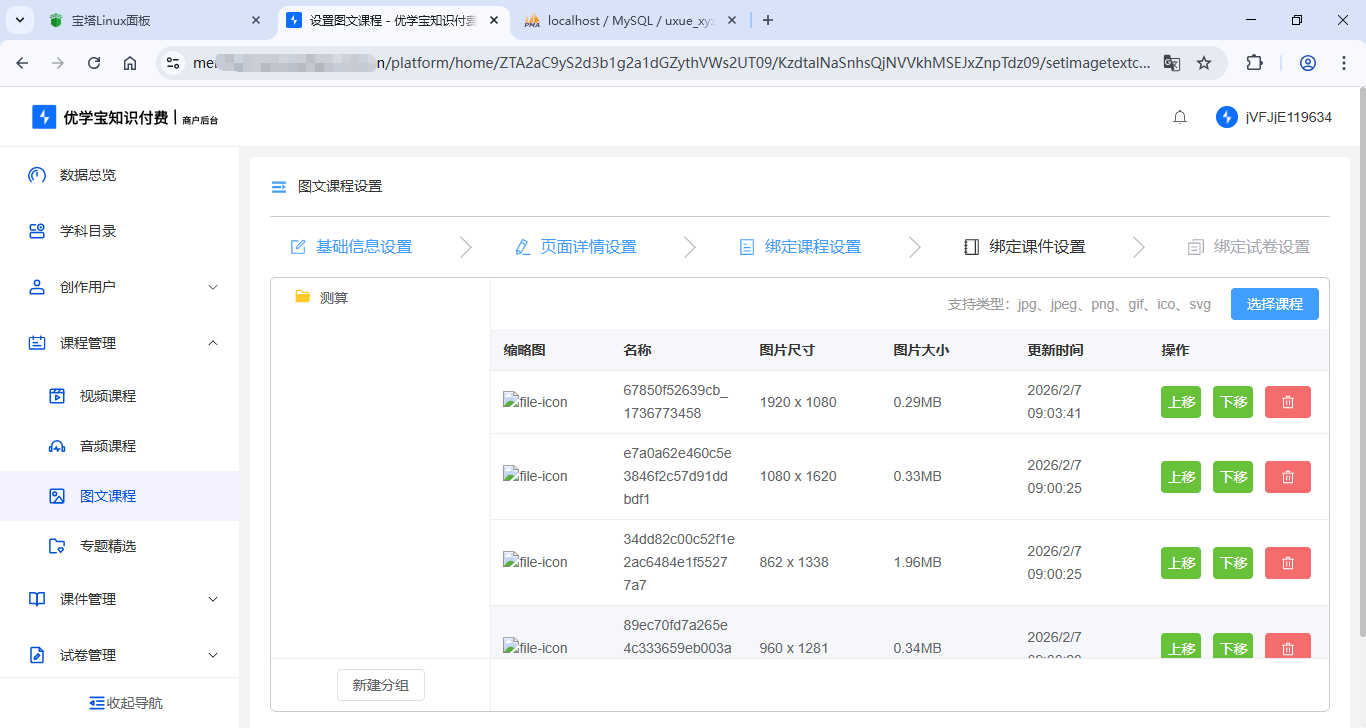The width and height of the screenshot is (1366, 728).
Task: Click the yellow 测算 folder icon
Action: 304,296
